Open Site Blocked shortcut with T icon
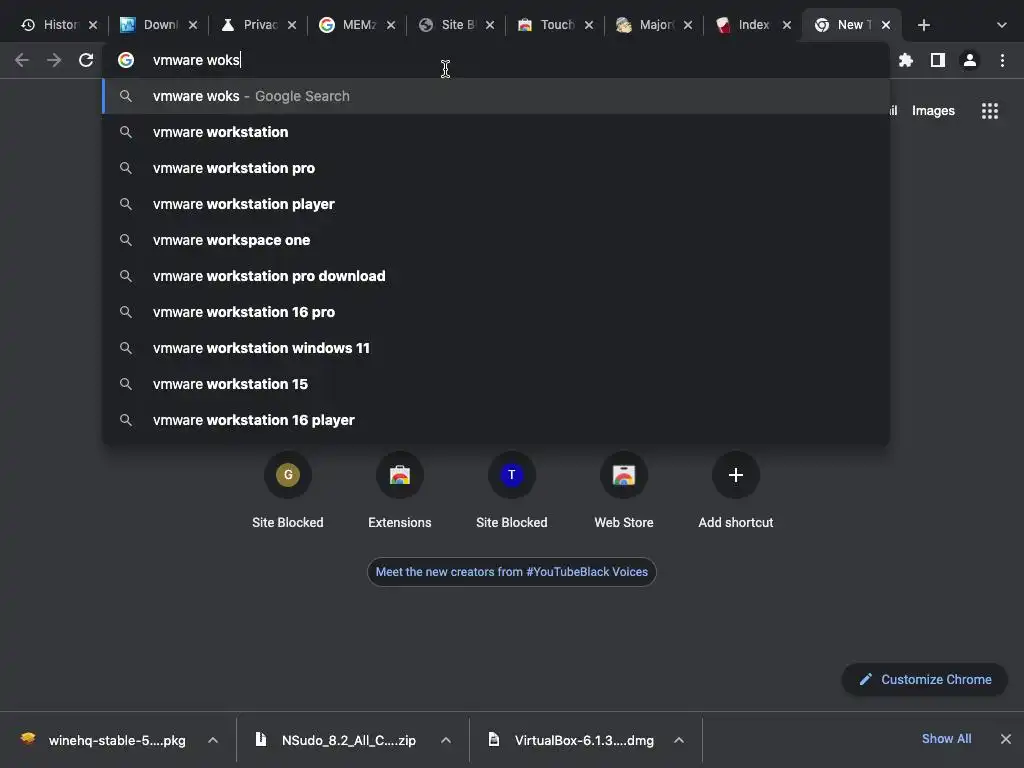This screenshot has height=768, width=1024. [511, 490]
